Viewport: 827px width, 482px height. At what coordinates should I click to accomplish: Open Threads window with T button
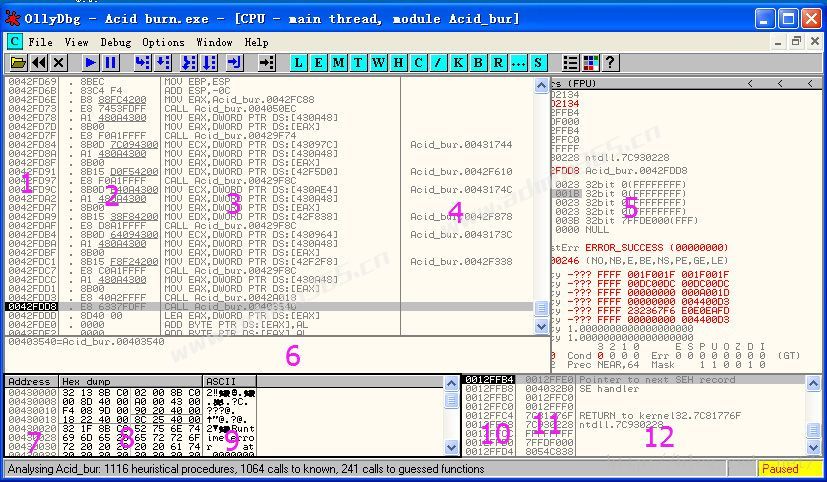tap(359, 63)
